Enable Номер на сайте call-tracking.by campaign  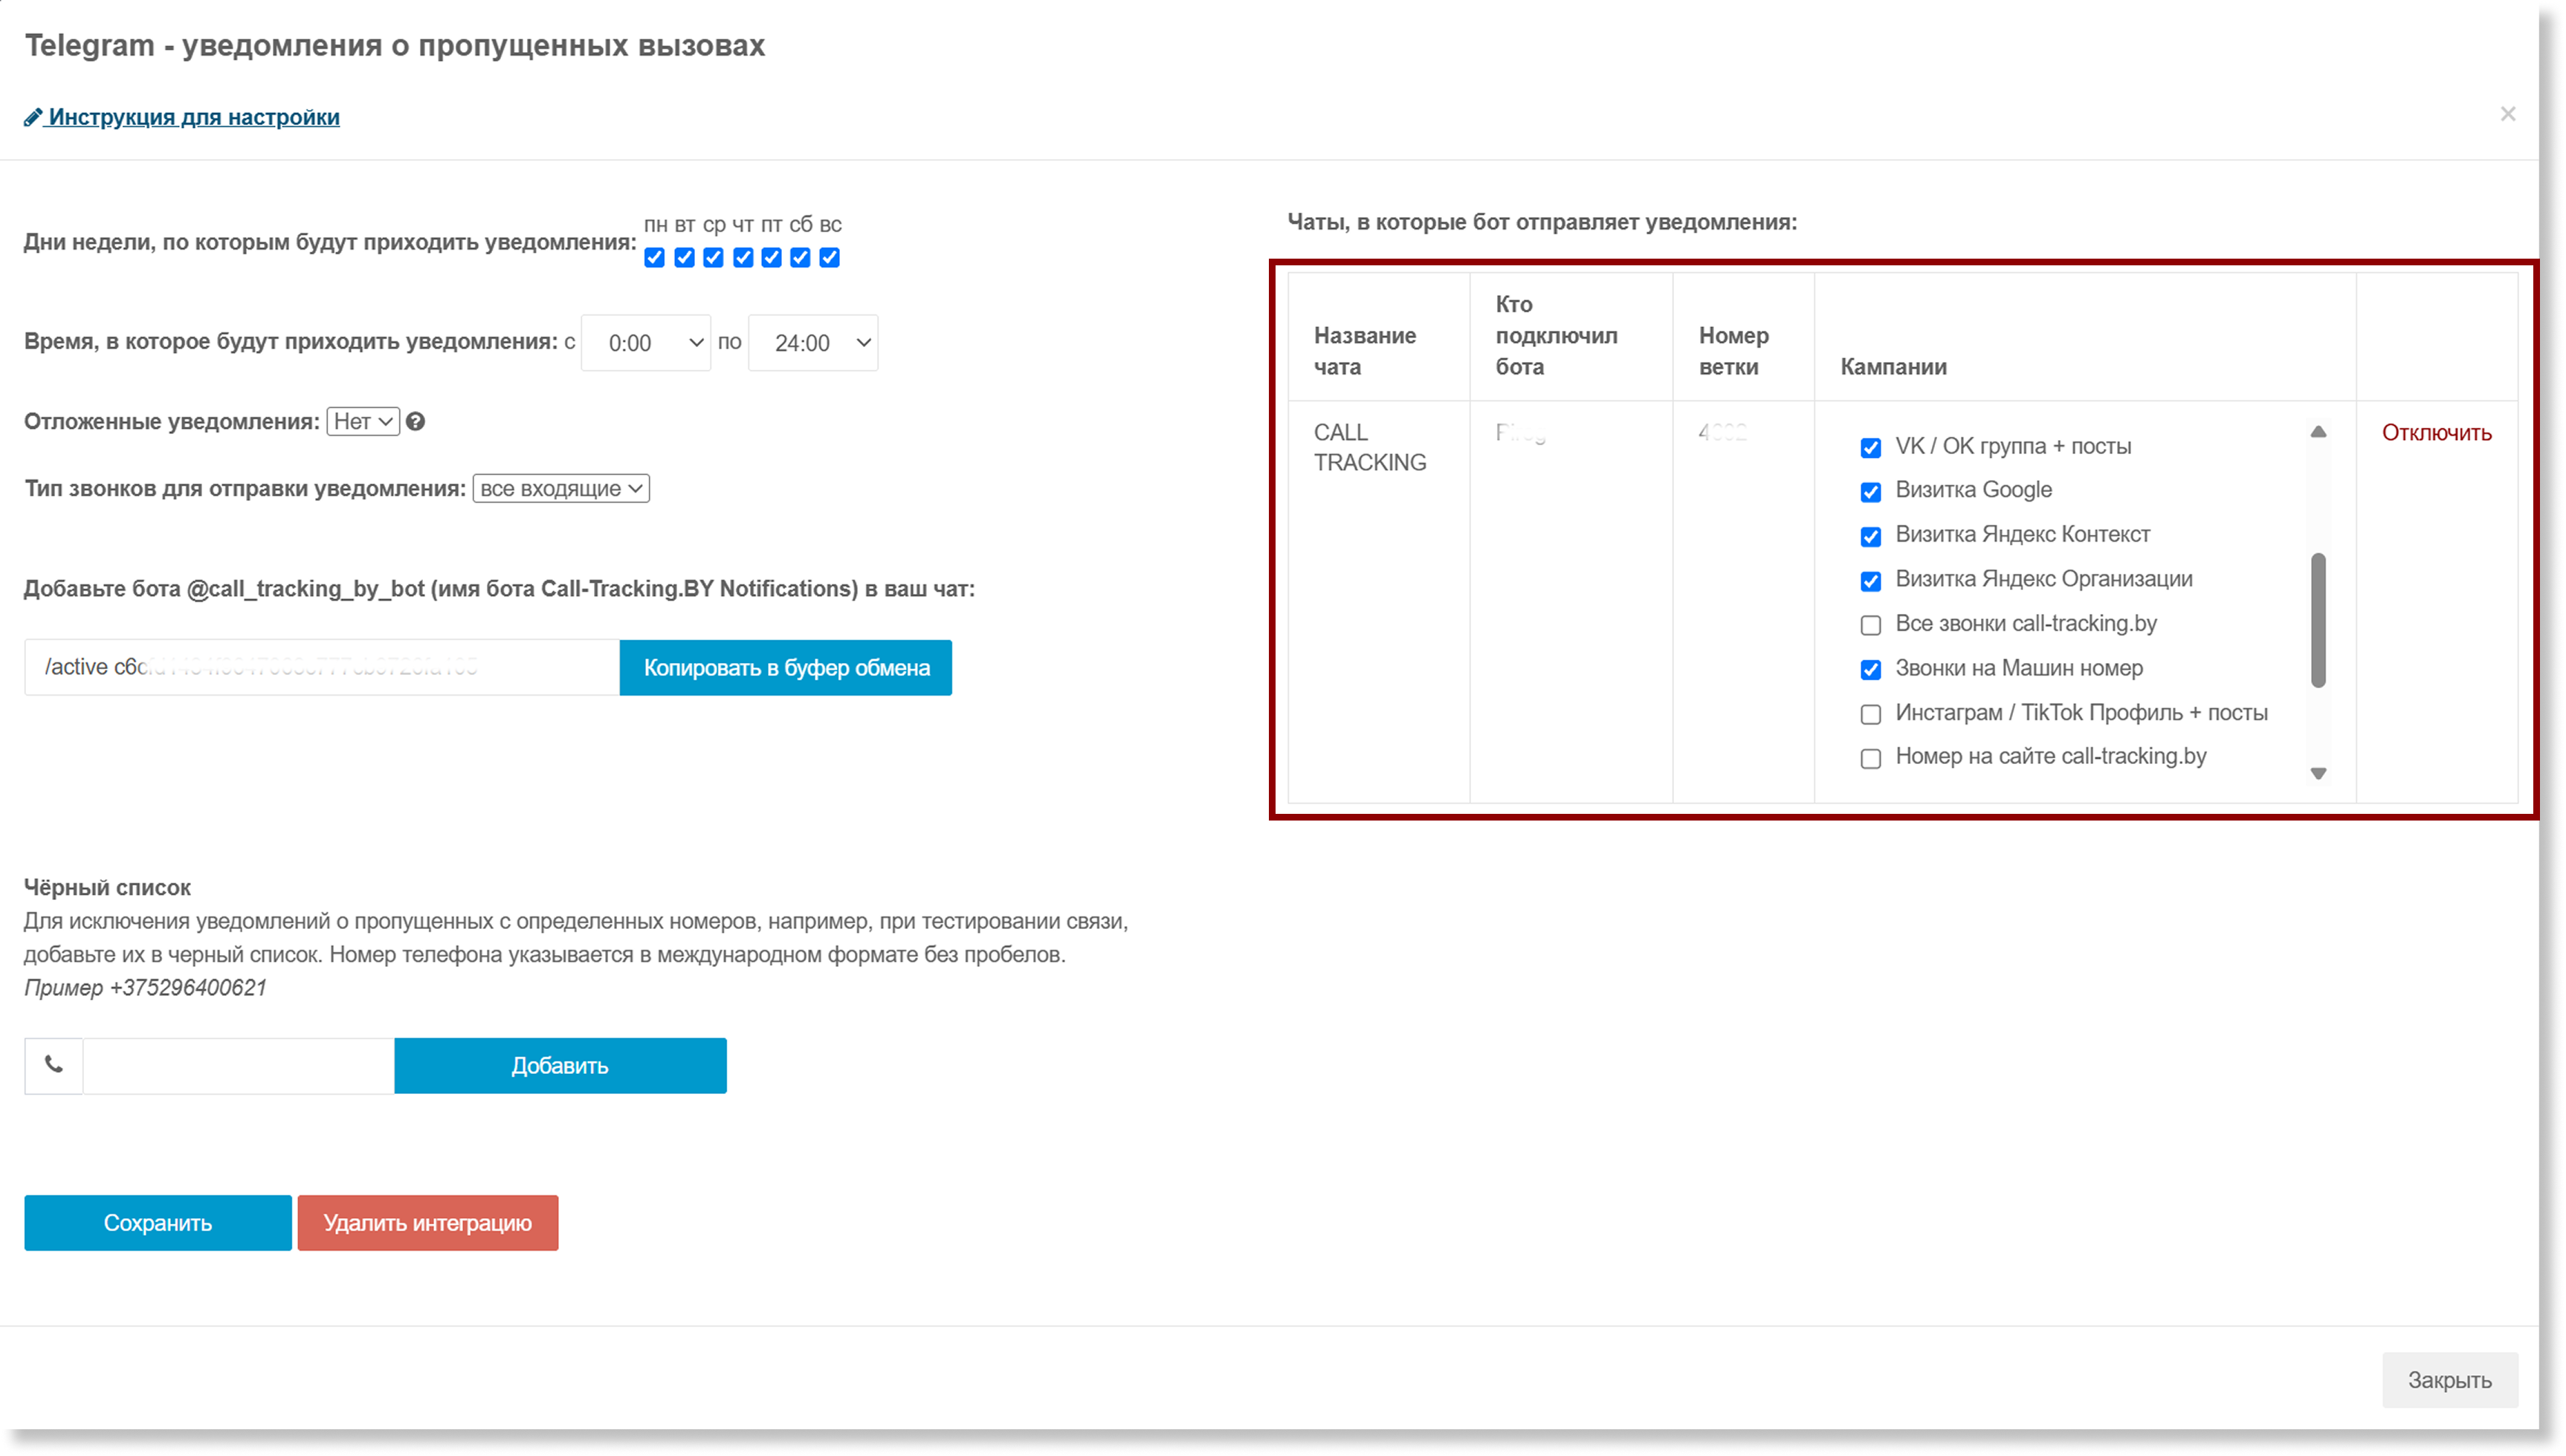pyautogui.click(x=1870, y=759)
